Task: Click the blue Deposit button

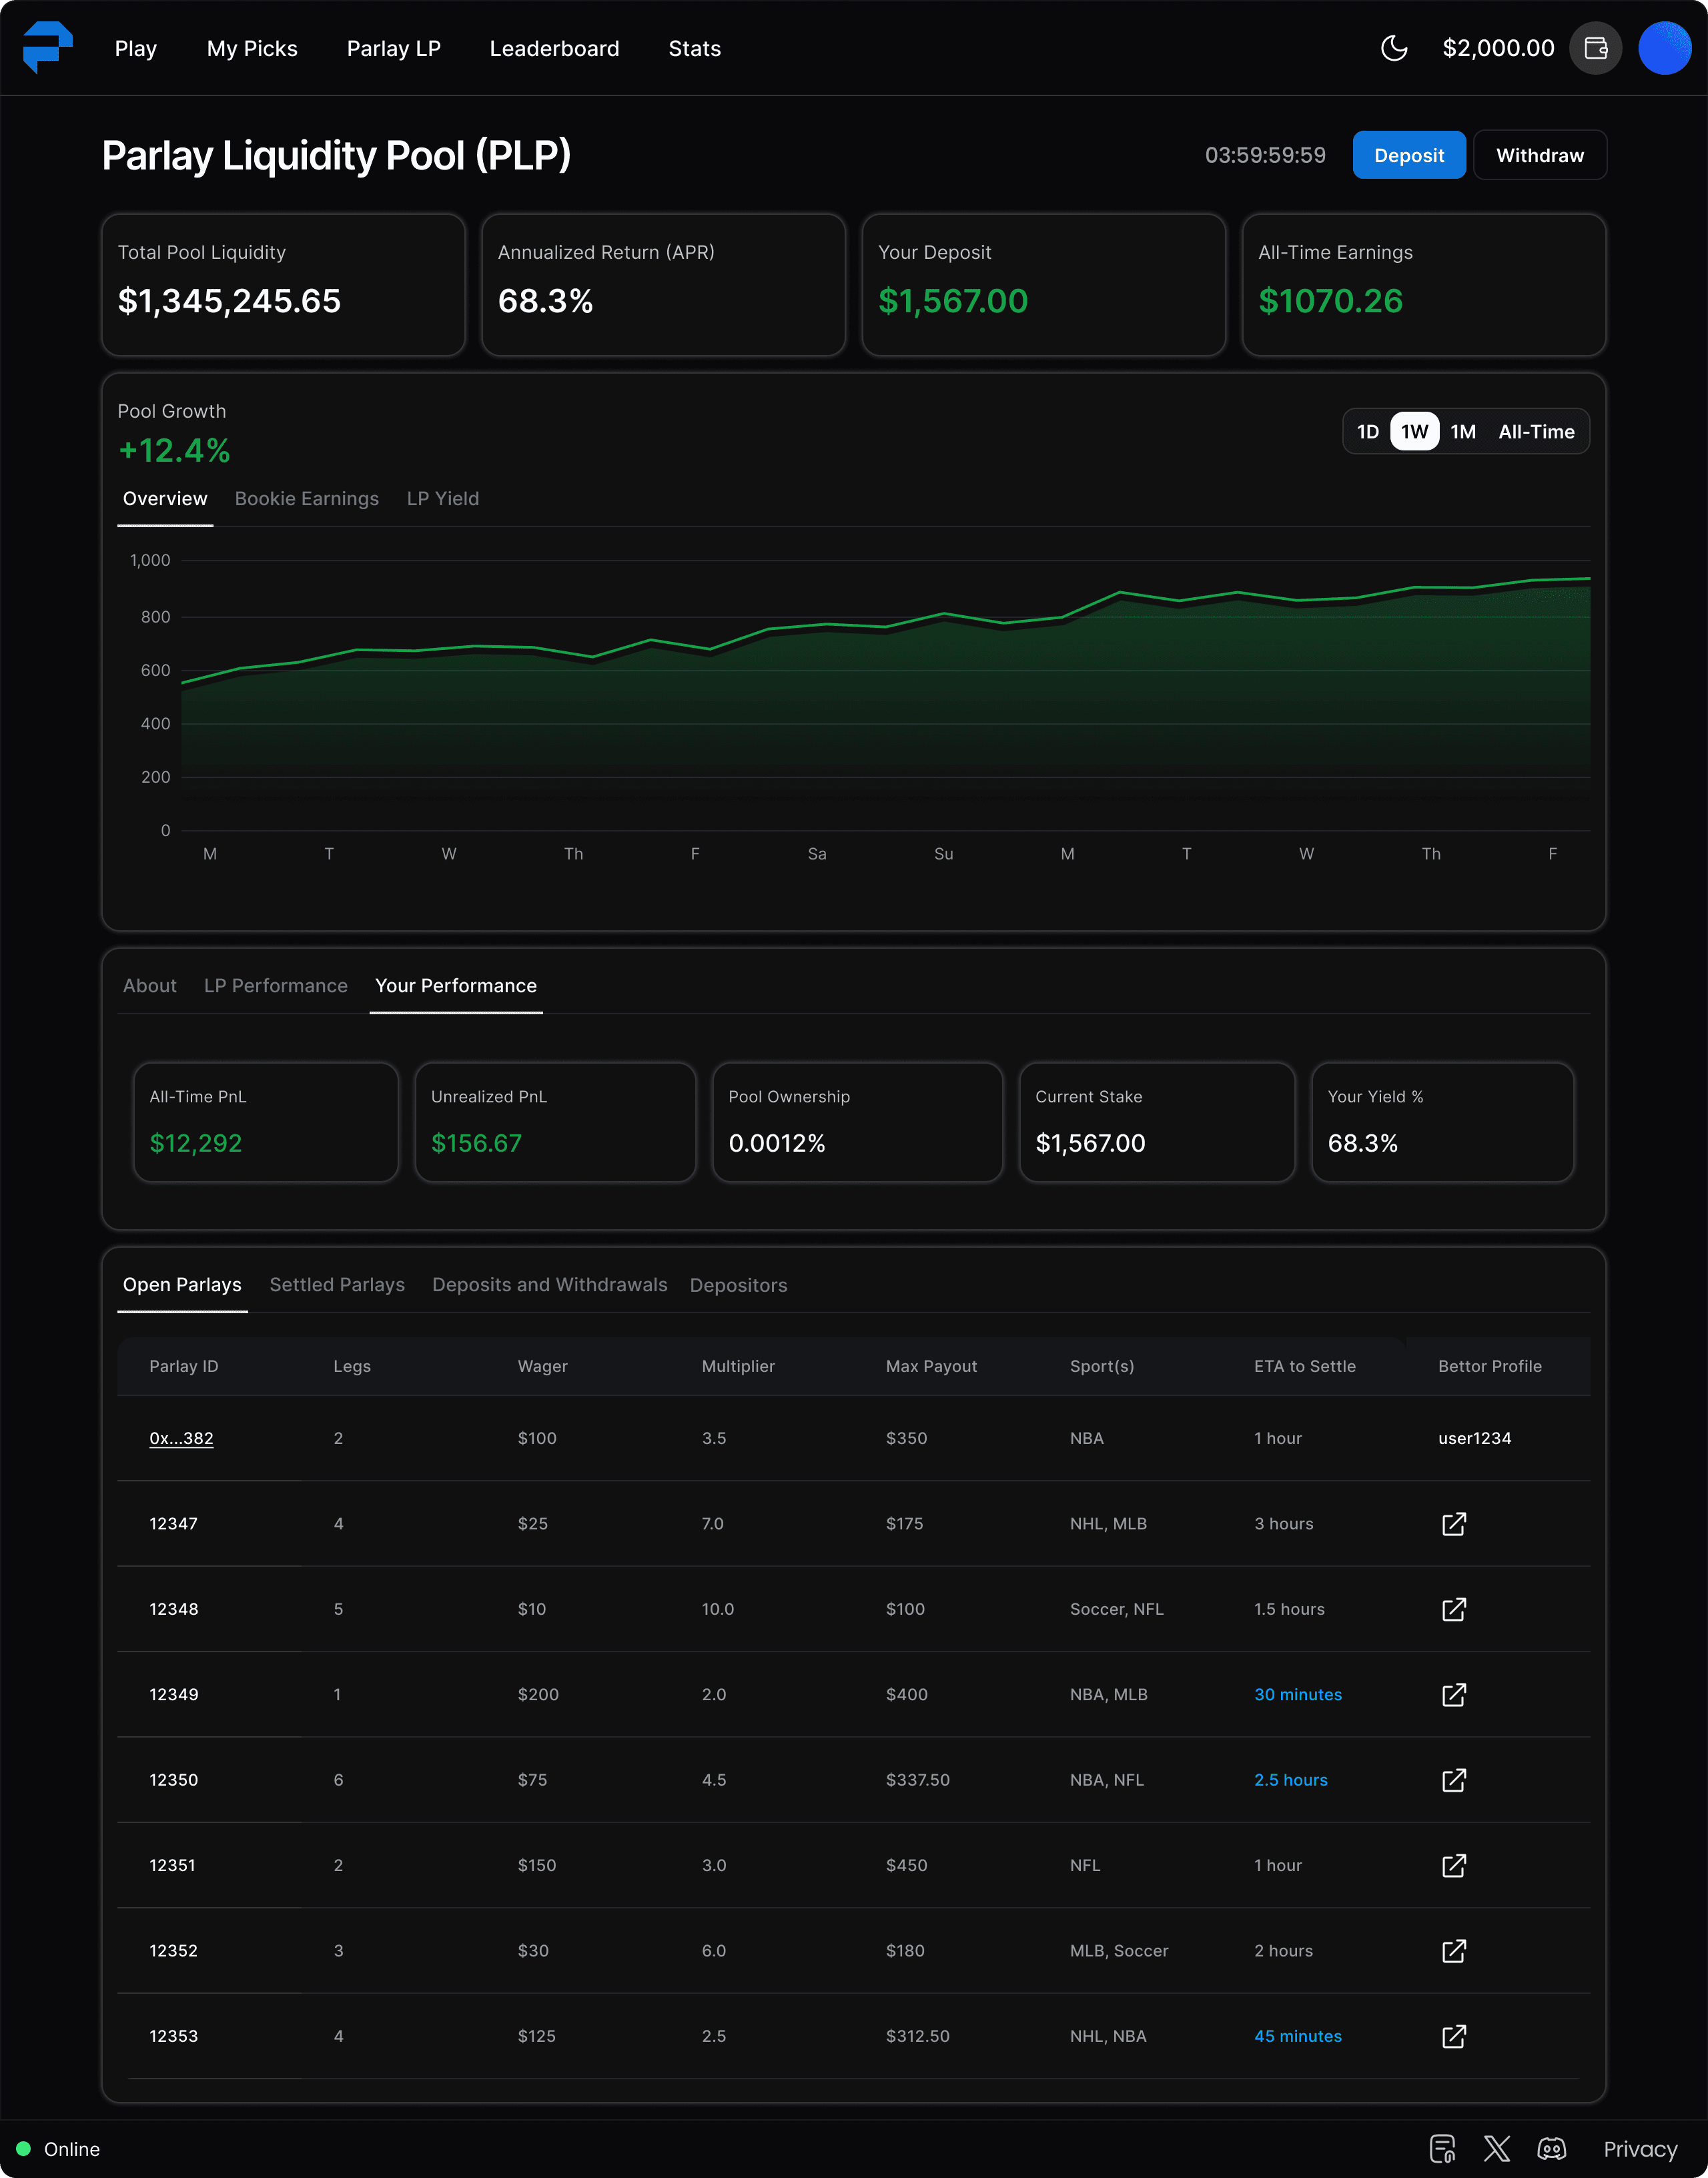Action: click(x=1408, y=155)
